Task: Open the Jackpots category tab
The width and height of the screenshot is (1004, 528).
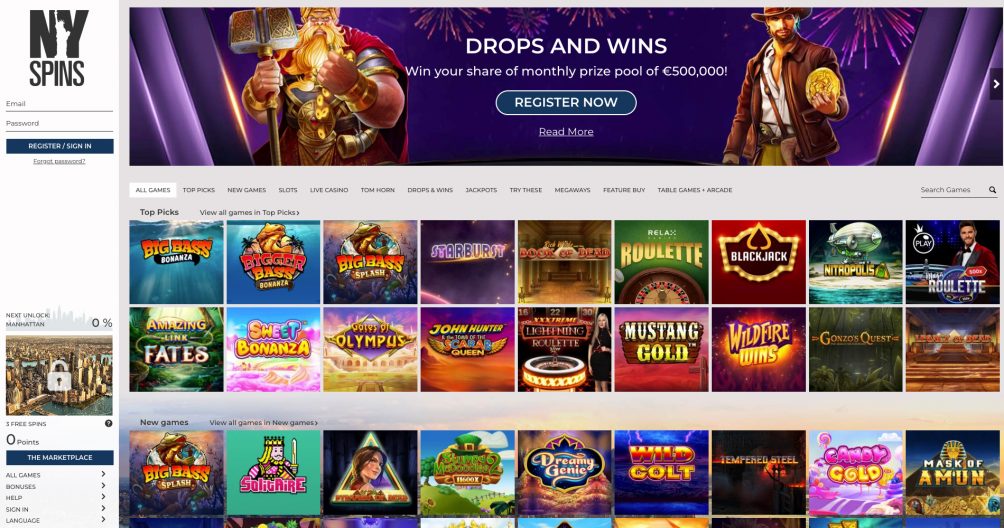Action: 481,190
